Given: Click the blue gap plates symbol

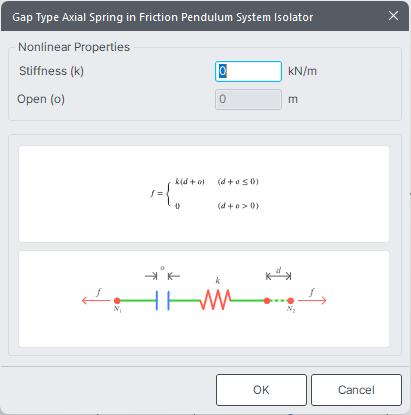Looking at the screenshot, I should tap(163, 300).
